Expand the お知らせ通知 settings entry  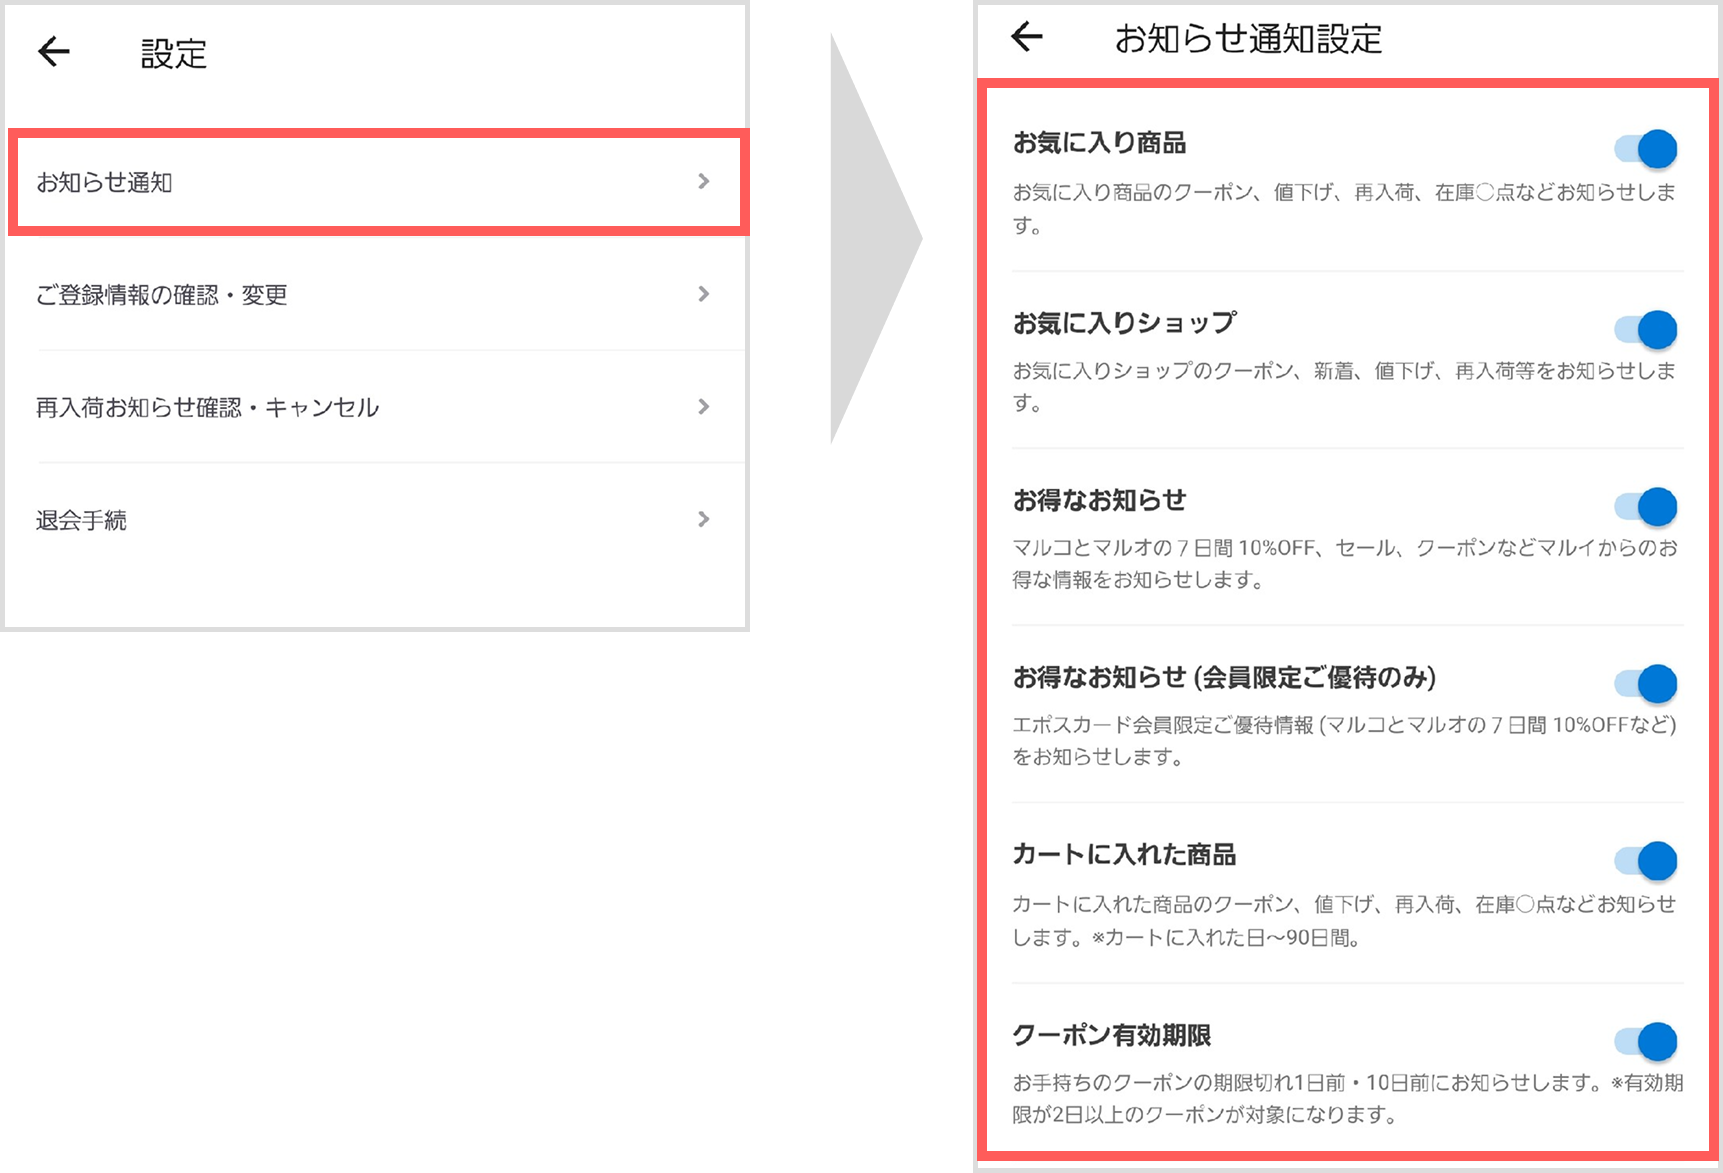point(705,182)
